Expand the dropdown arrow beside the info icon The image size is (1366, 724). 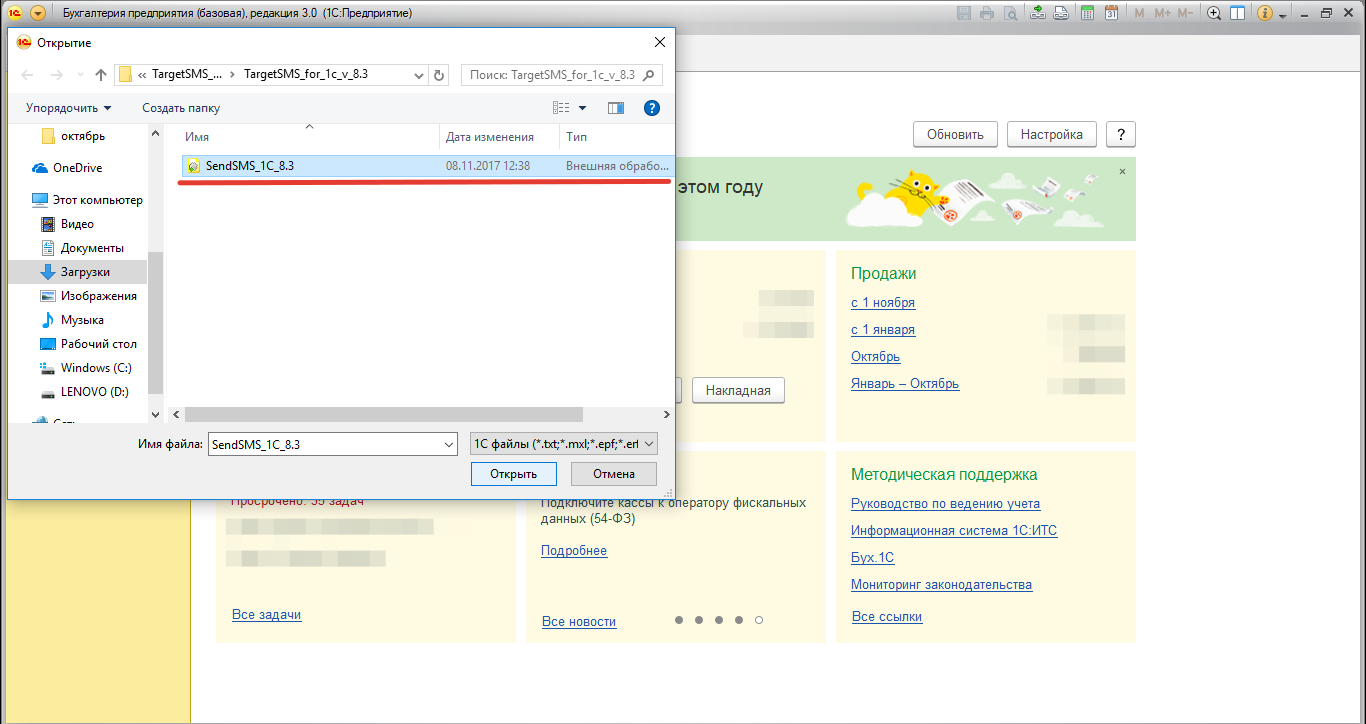tap(1282, 14)
